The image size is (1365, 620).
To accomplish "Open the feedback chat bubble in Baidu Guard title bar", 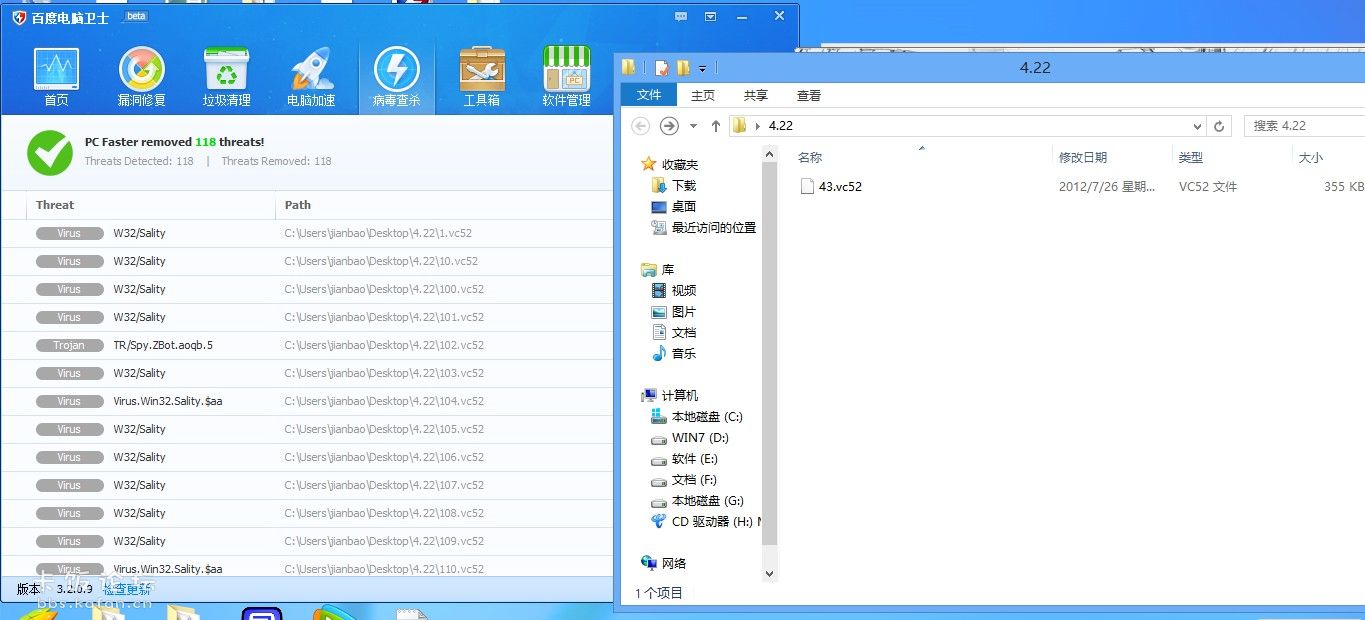I will coord(681,16).
